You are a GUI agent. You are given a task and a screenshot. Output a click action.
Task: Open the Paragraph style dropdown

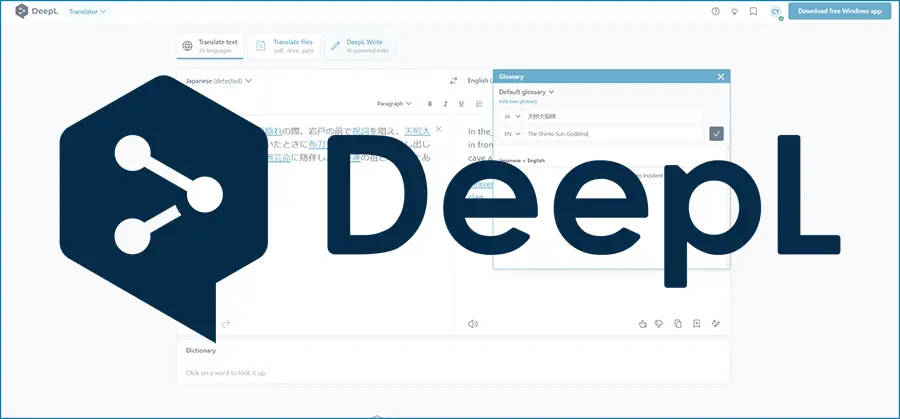coord(395,103)
